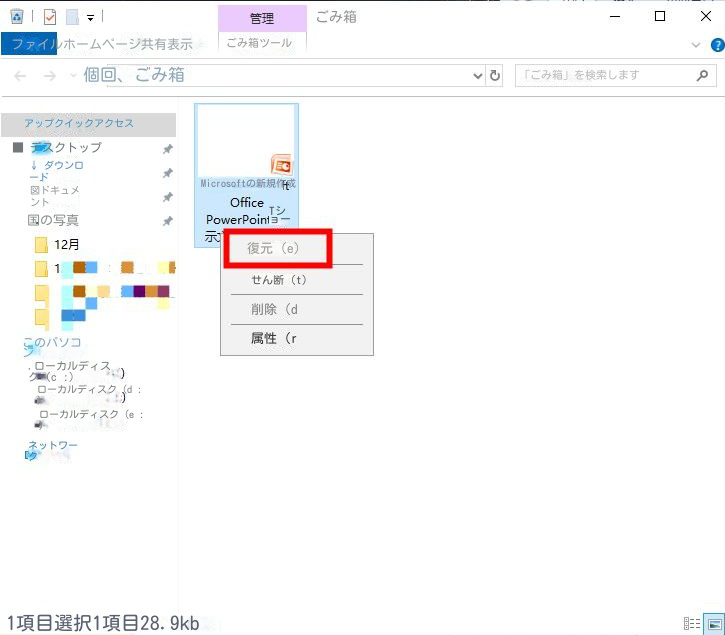Open the ファイル tab
This screenshot has width=725, height=635.
(29, 44)
